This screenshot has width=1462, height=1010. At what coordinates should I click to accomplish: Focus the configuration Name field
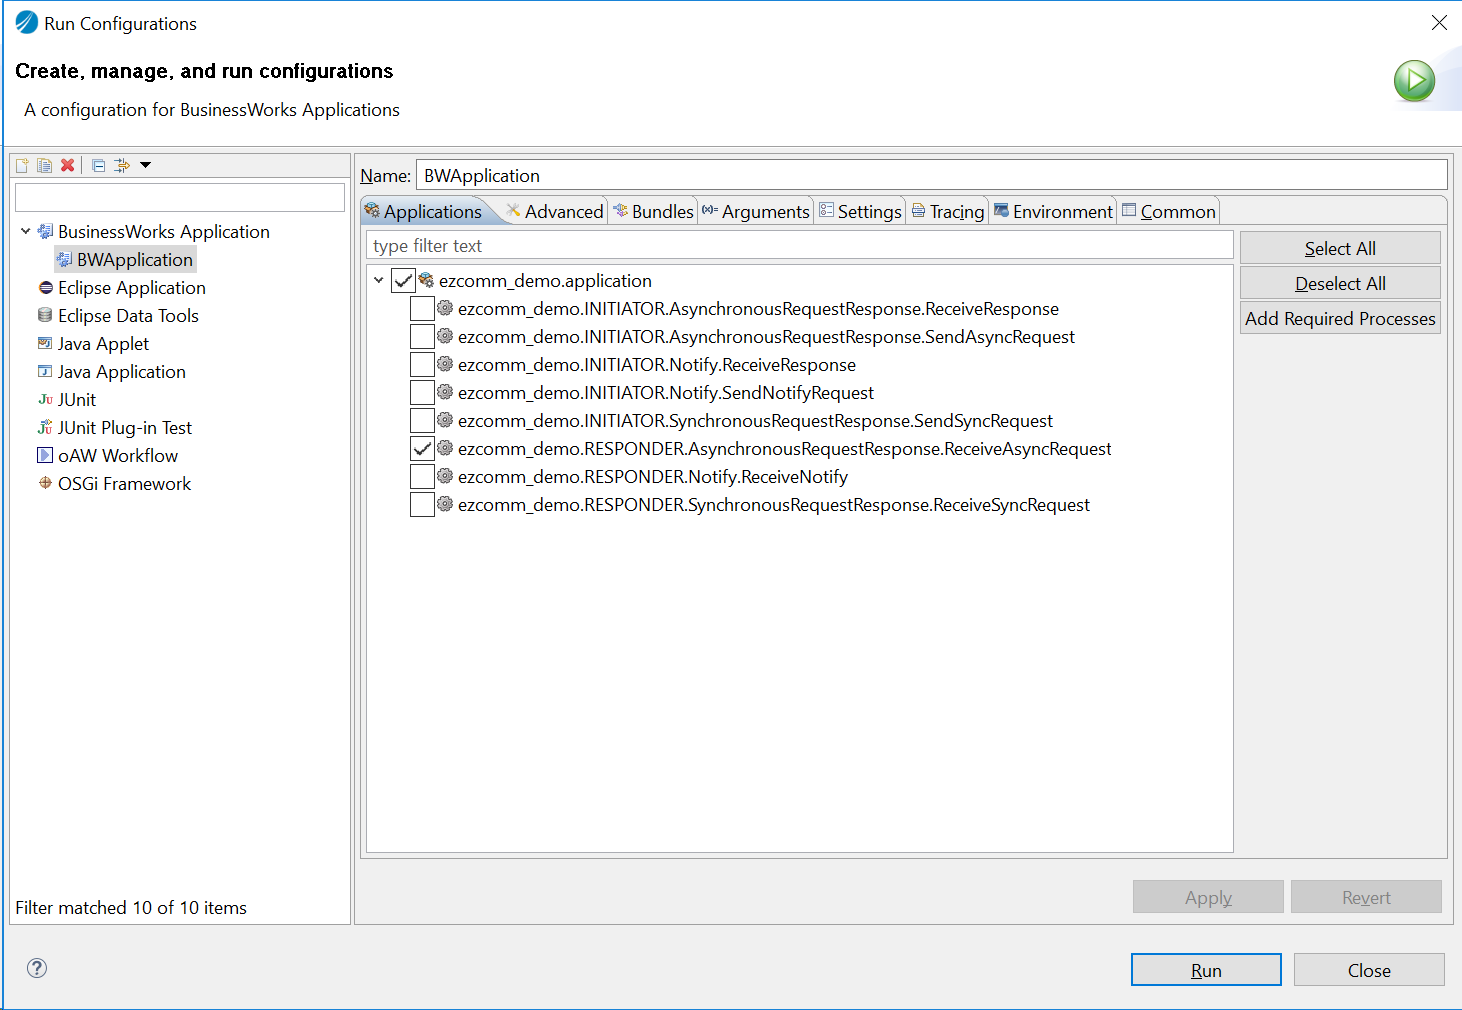pos(931,175)
